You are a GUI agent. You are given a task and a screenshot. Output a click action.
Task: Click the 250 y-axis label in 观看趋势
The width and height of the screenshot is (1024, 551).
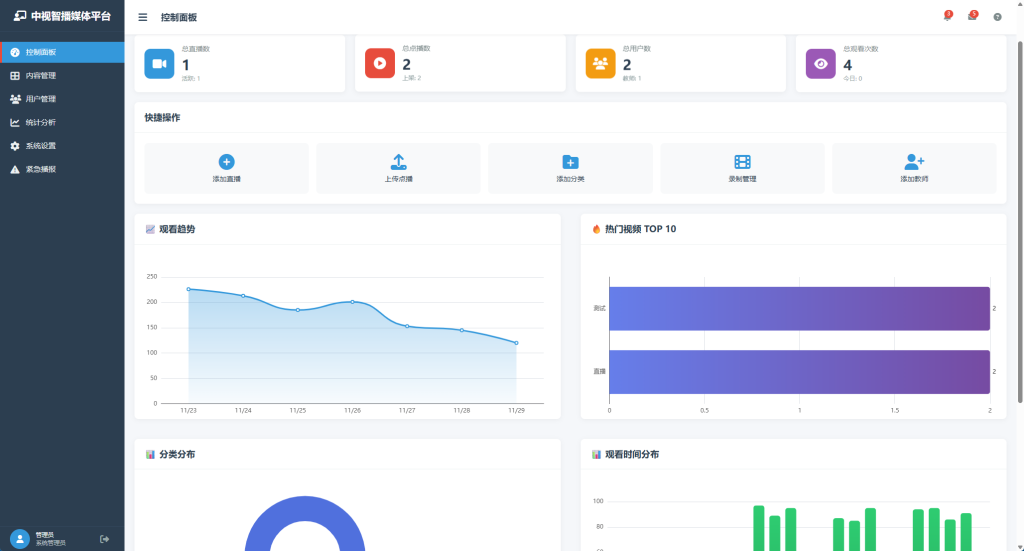click(x=152, y=277)
